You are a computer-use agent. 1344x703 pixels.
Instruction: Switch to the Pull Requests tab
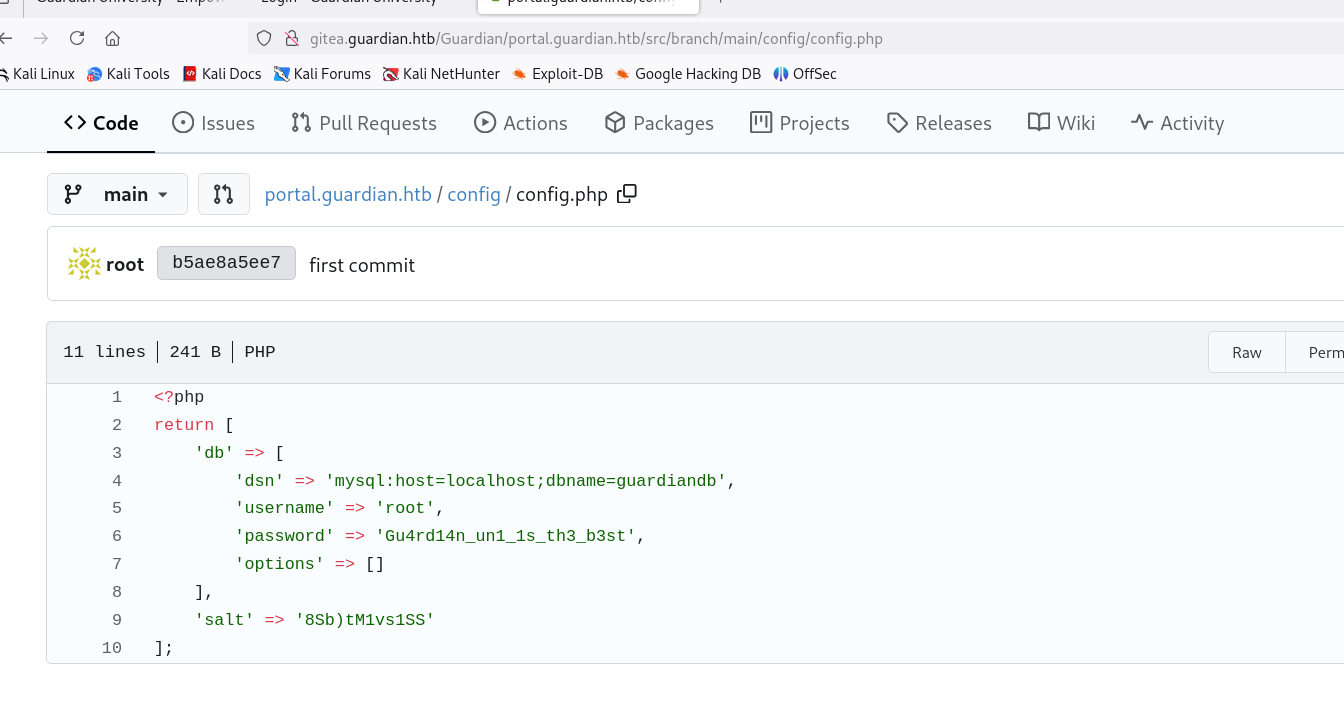click(364, 123)
